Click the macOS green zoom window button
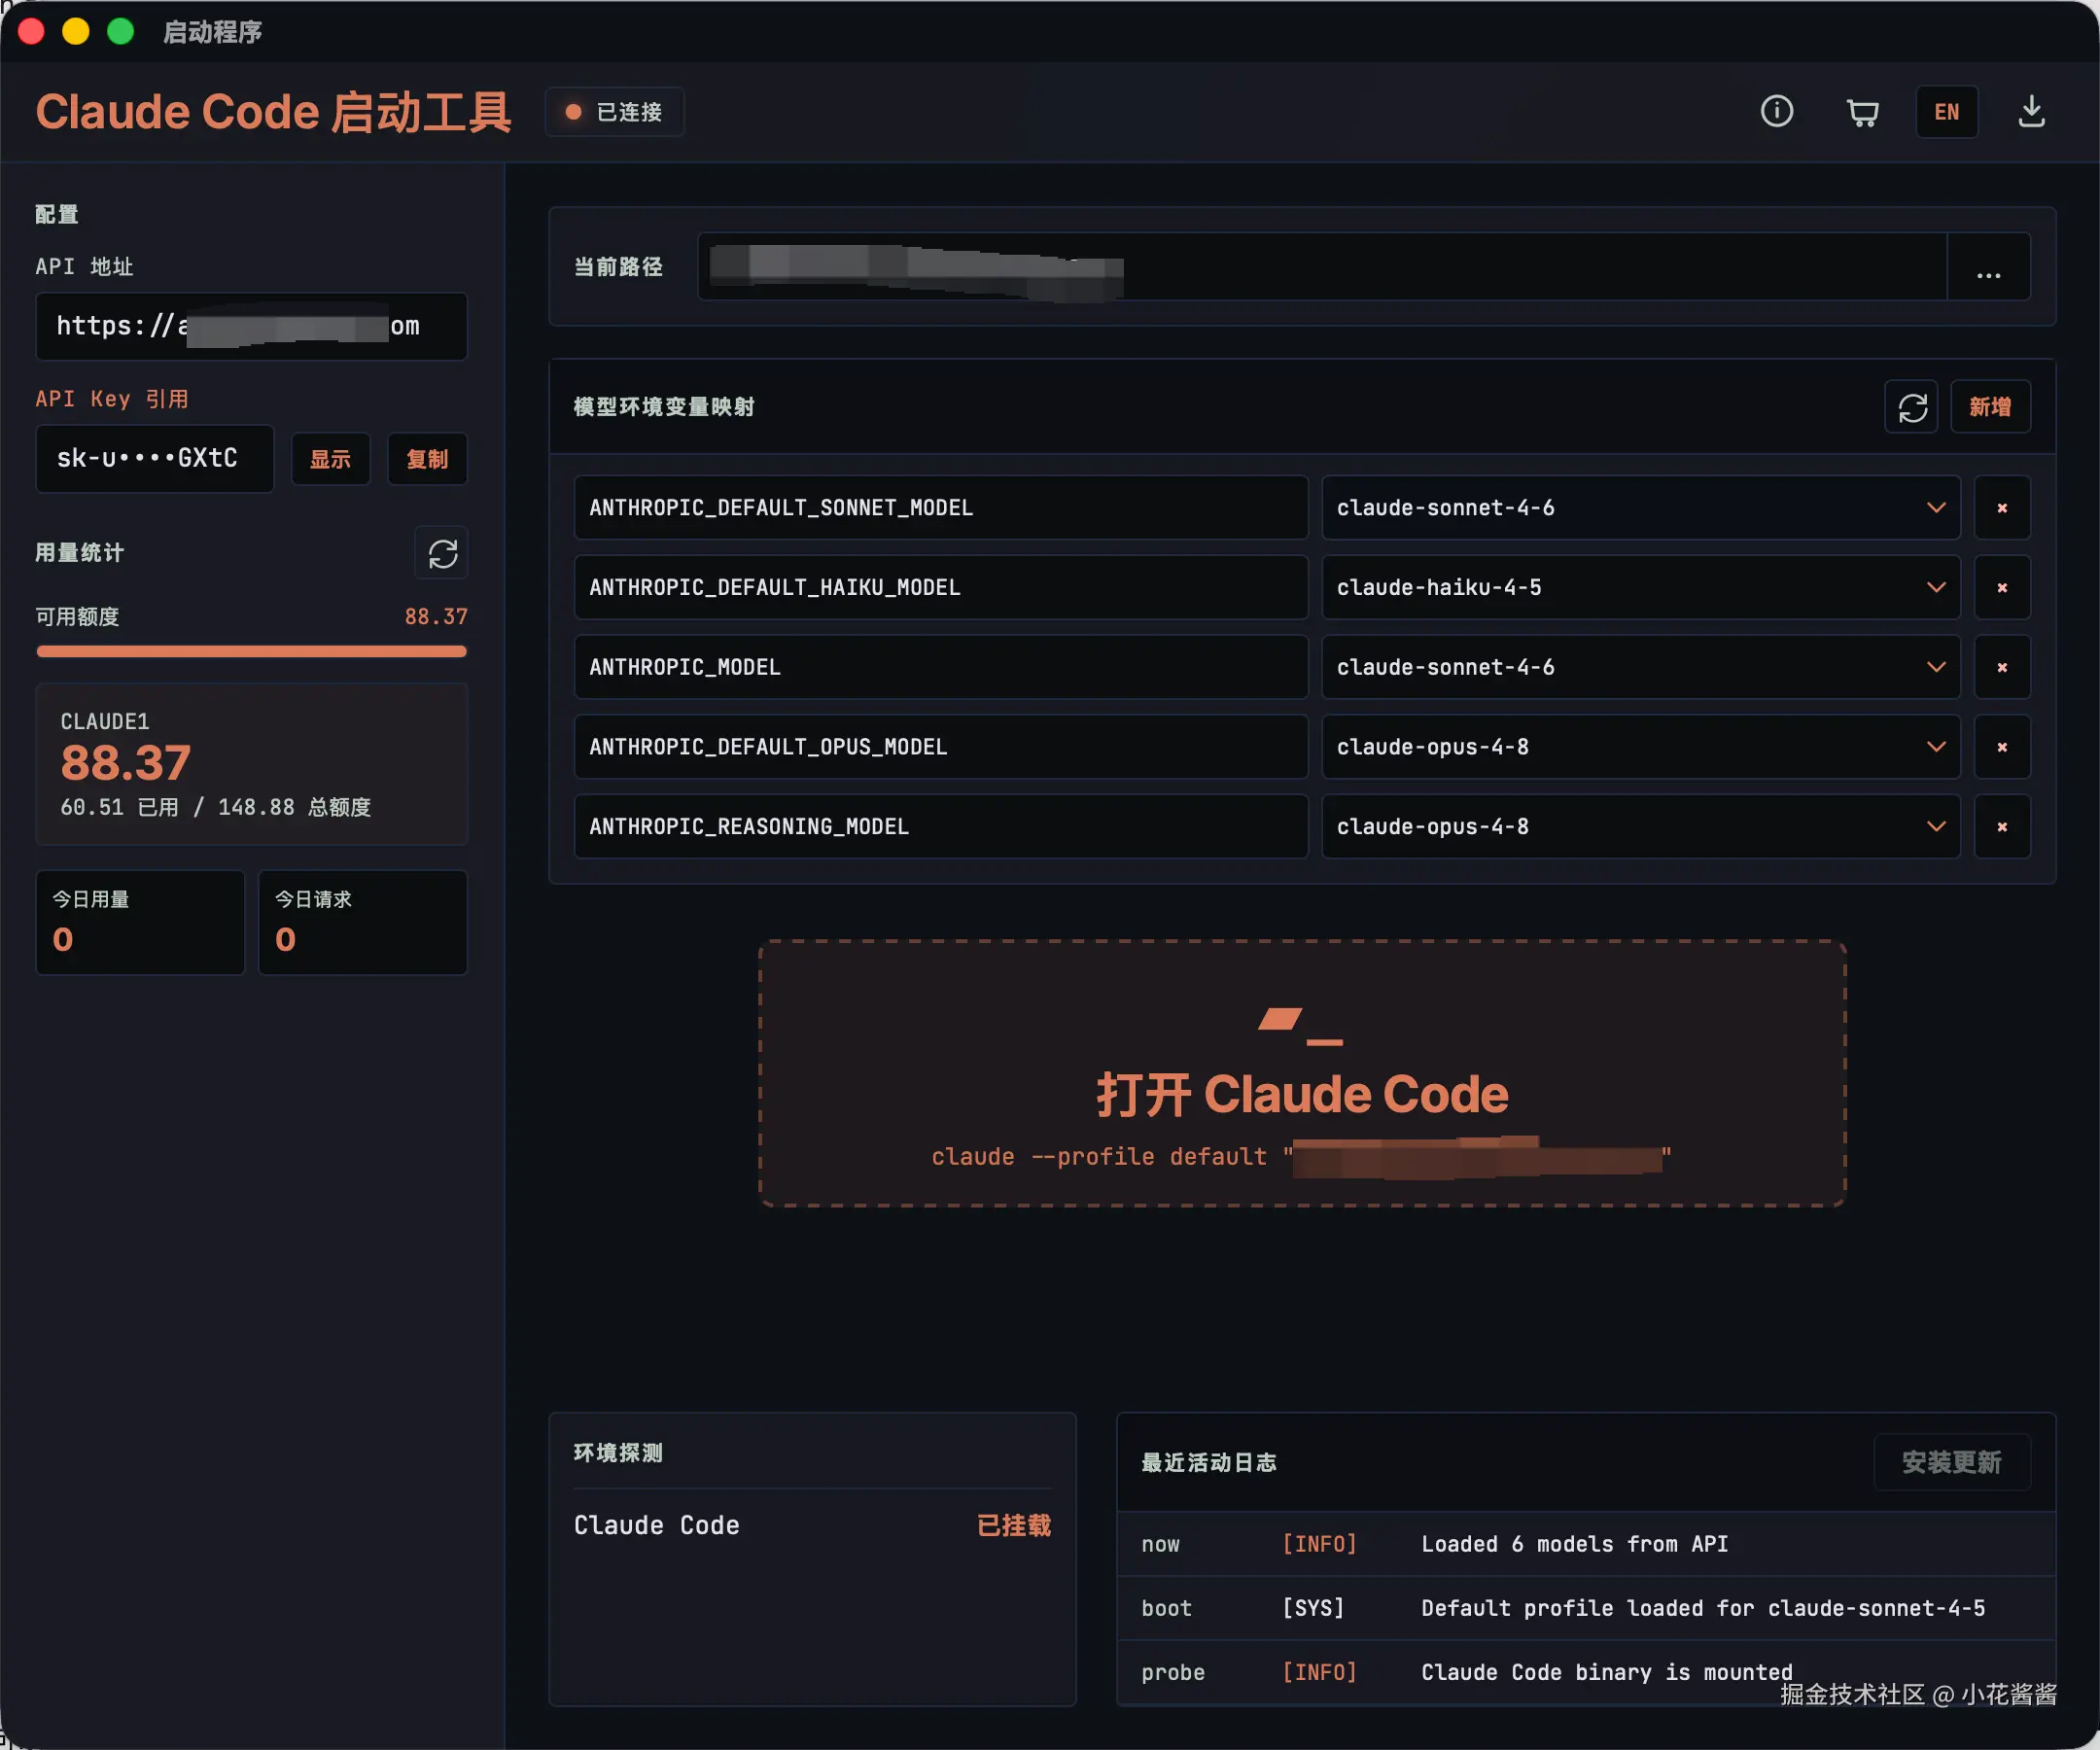Viewport: 2100px width, 1750px height. tap(121, 31)
